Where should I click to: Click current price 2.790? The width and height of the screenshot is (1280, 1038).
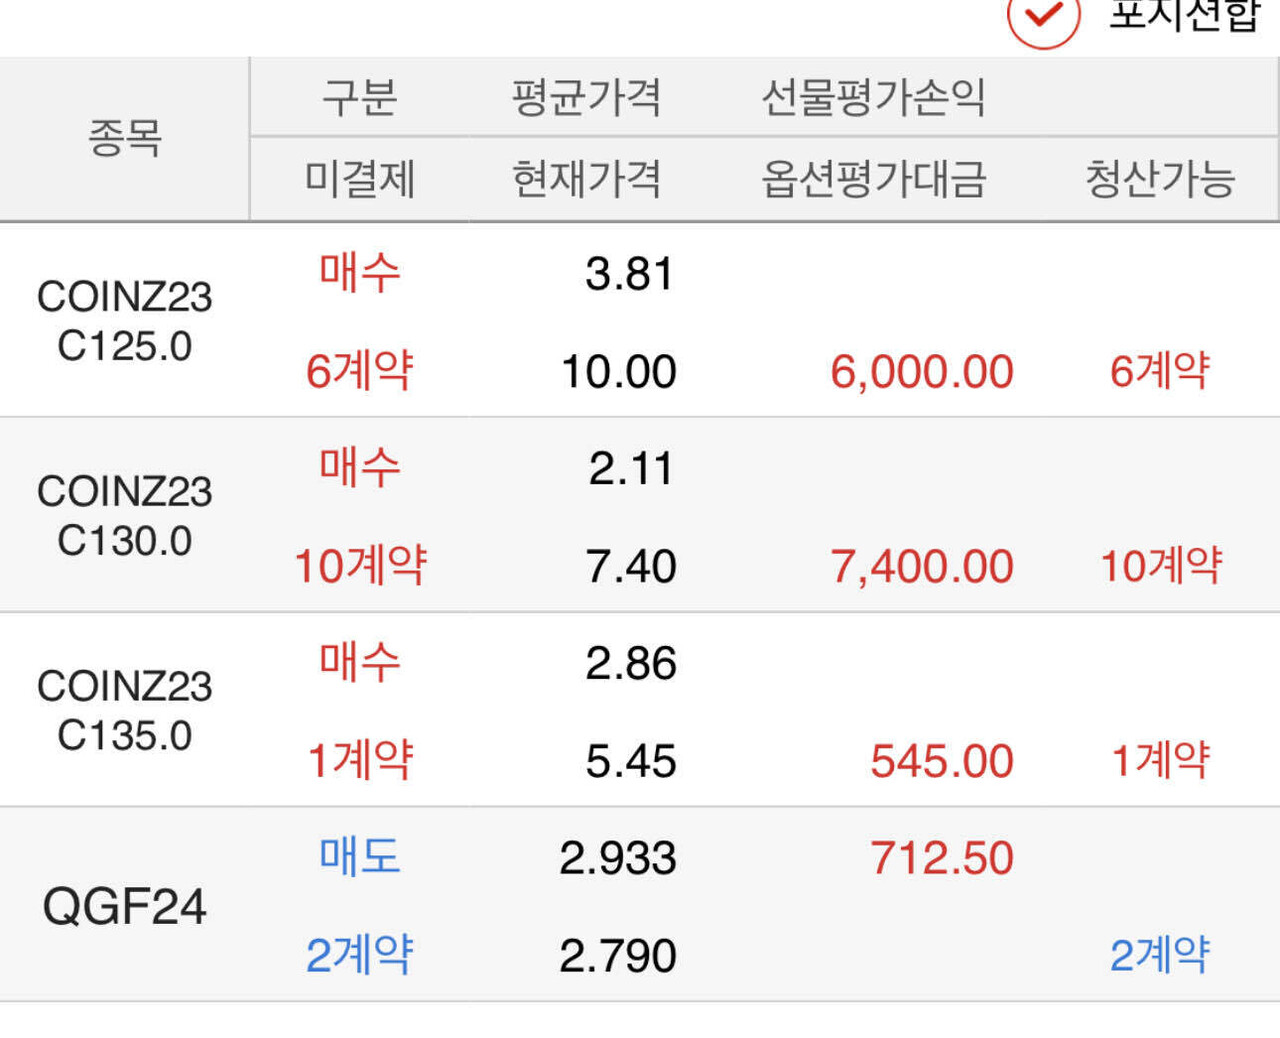[618, 957]
